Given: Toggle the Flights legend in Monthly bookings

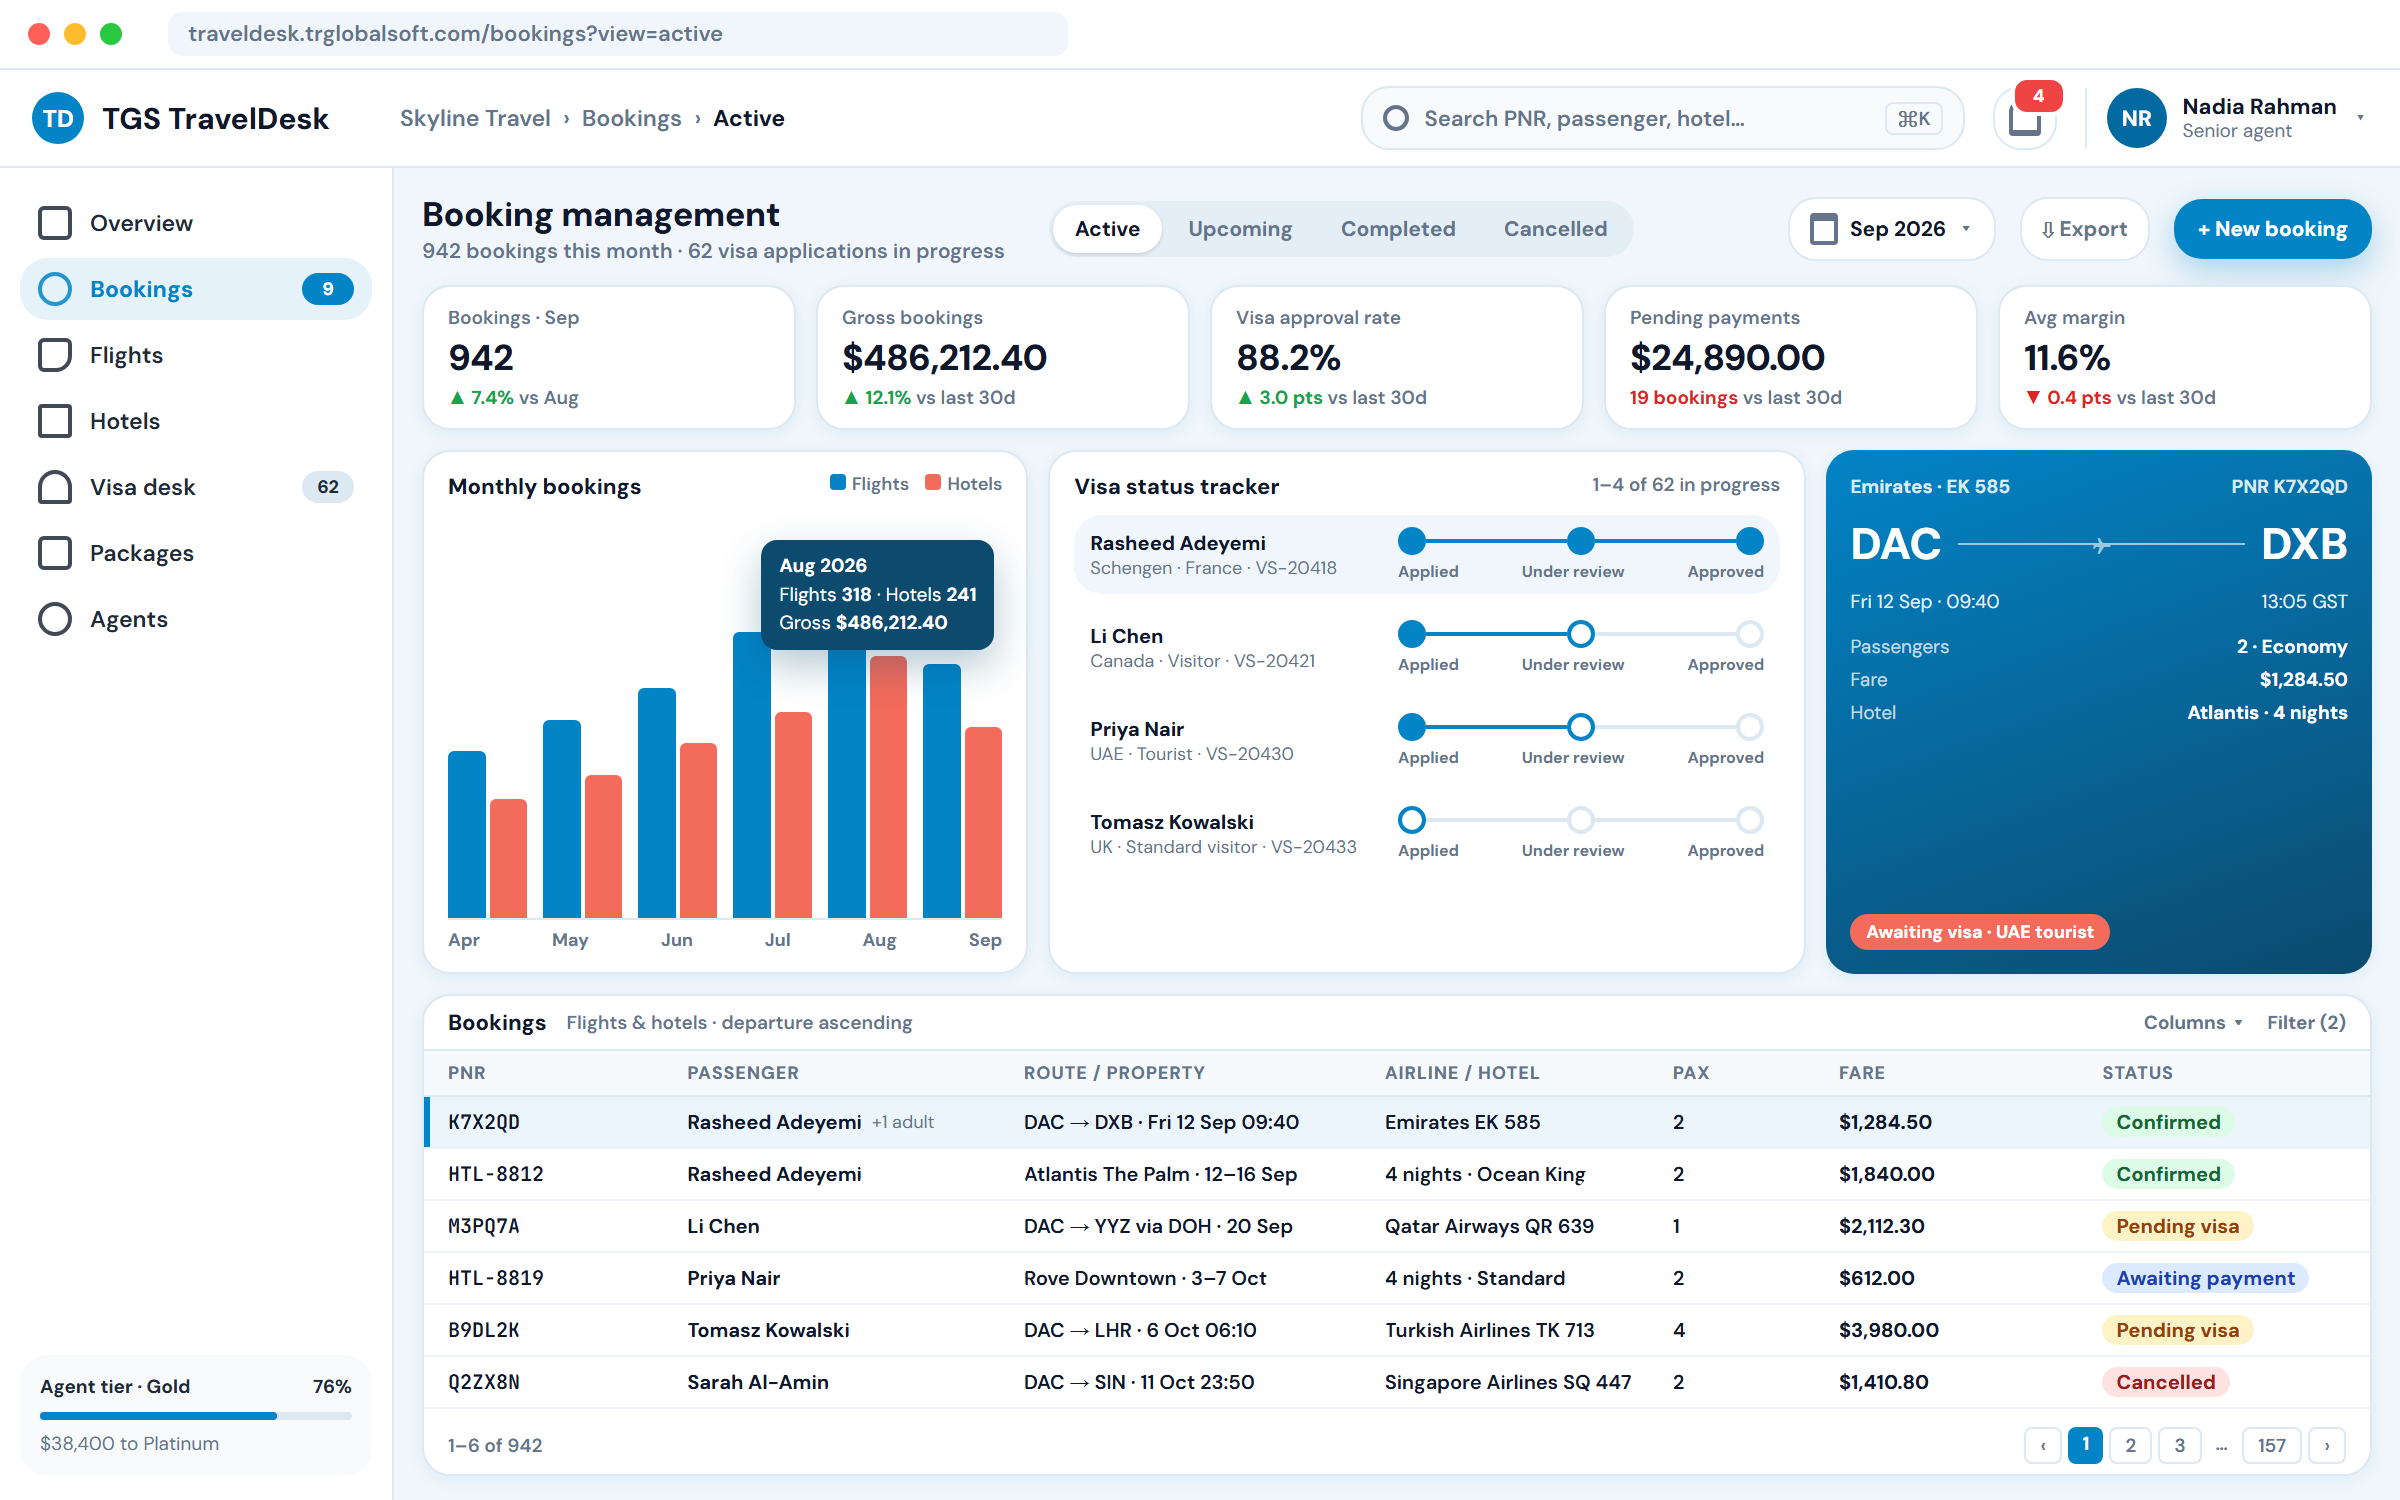Looking at the screenshot, I should pos(869,484).
